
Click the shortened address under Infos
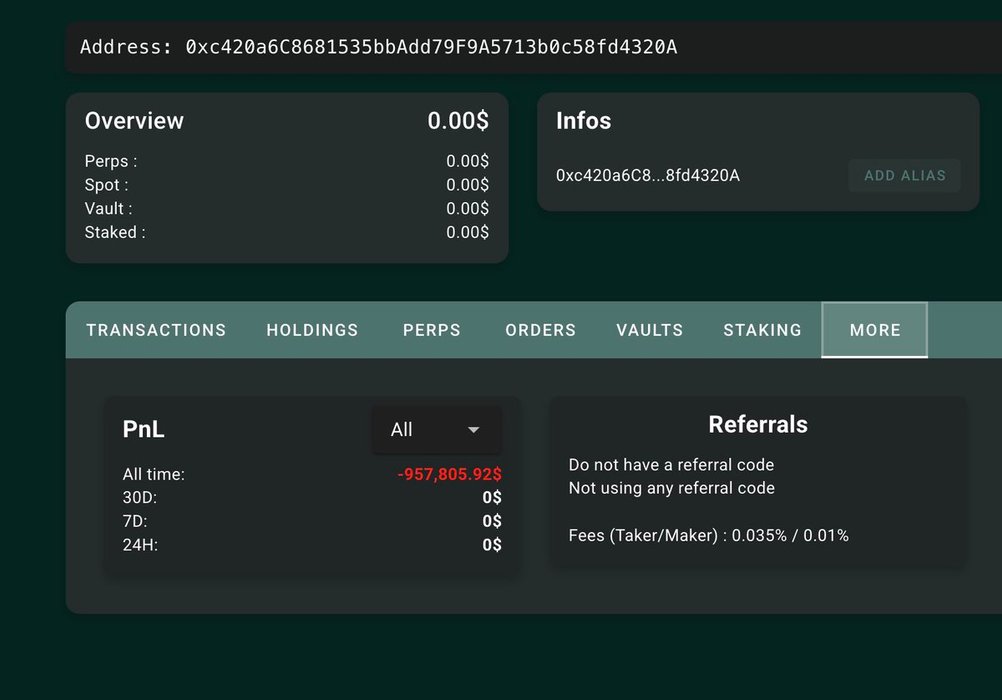coord(647,176)
